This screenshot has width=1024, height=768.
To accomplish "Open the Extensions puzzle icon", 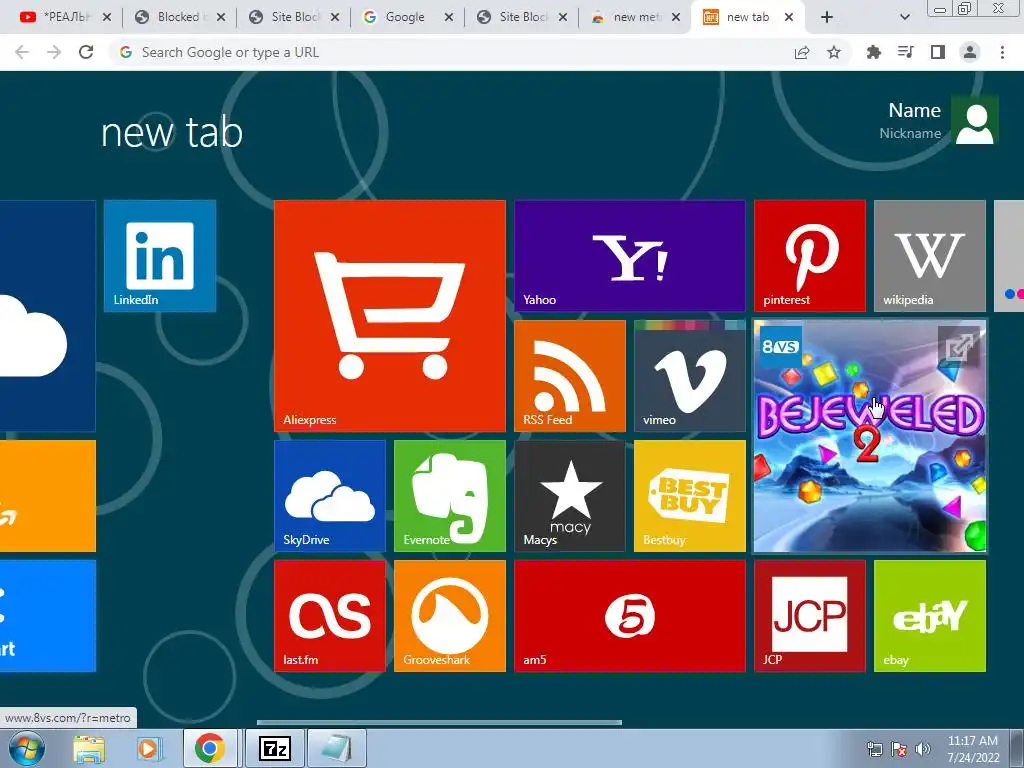I will coord(873,52).
